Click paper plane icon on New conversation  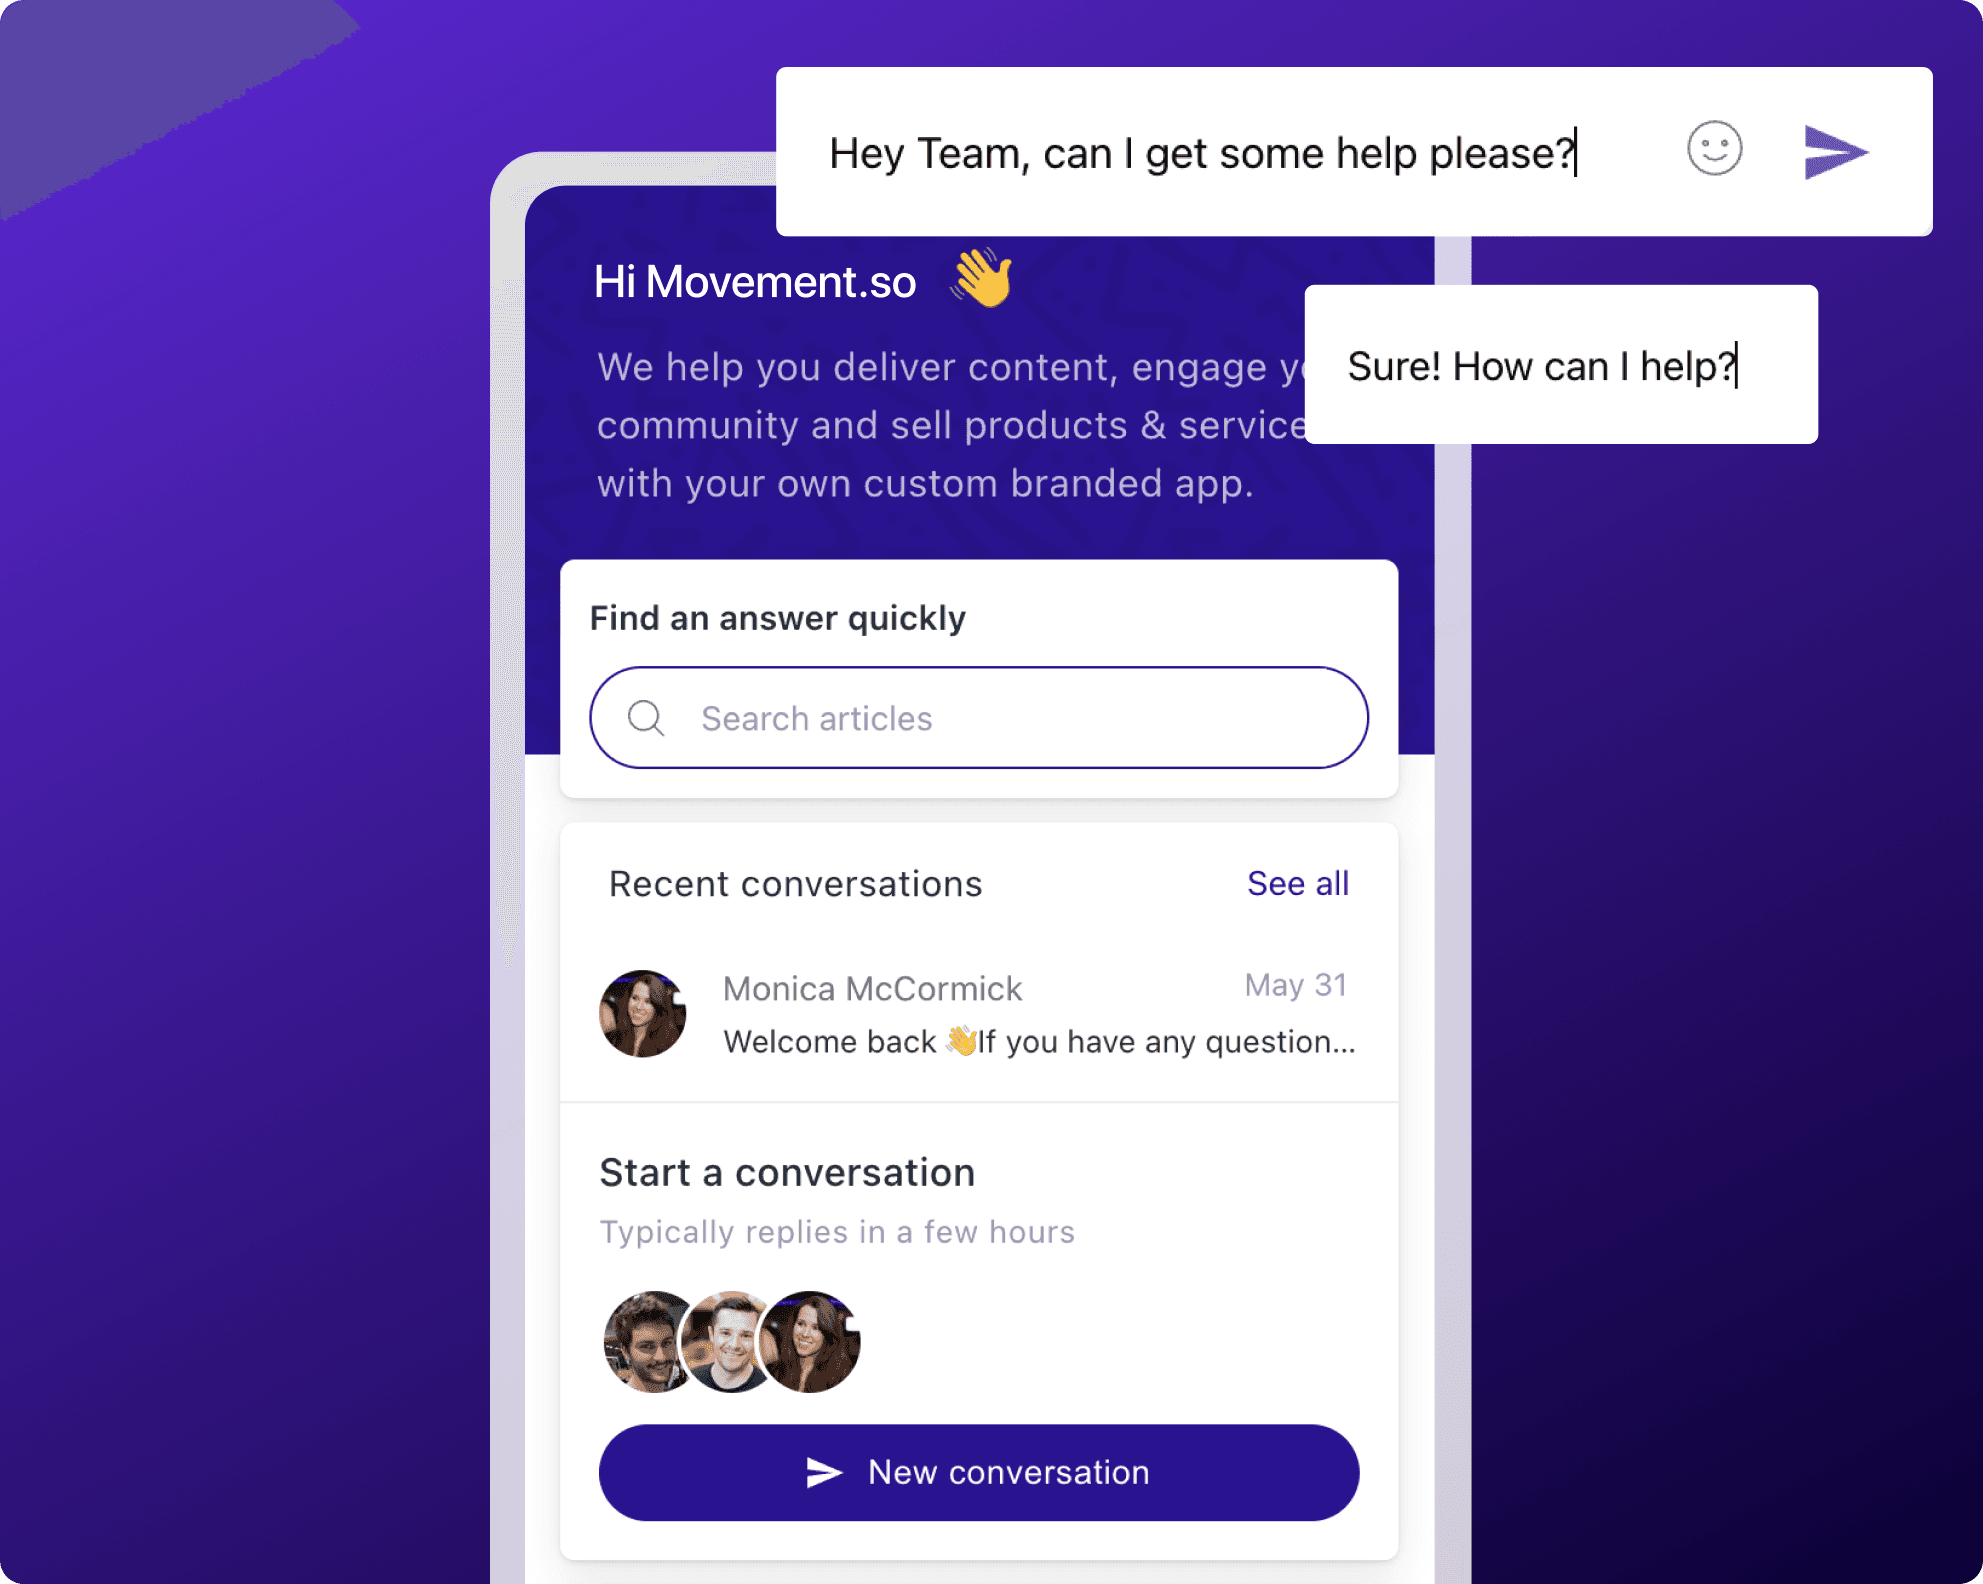pos(824,1472)
